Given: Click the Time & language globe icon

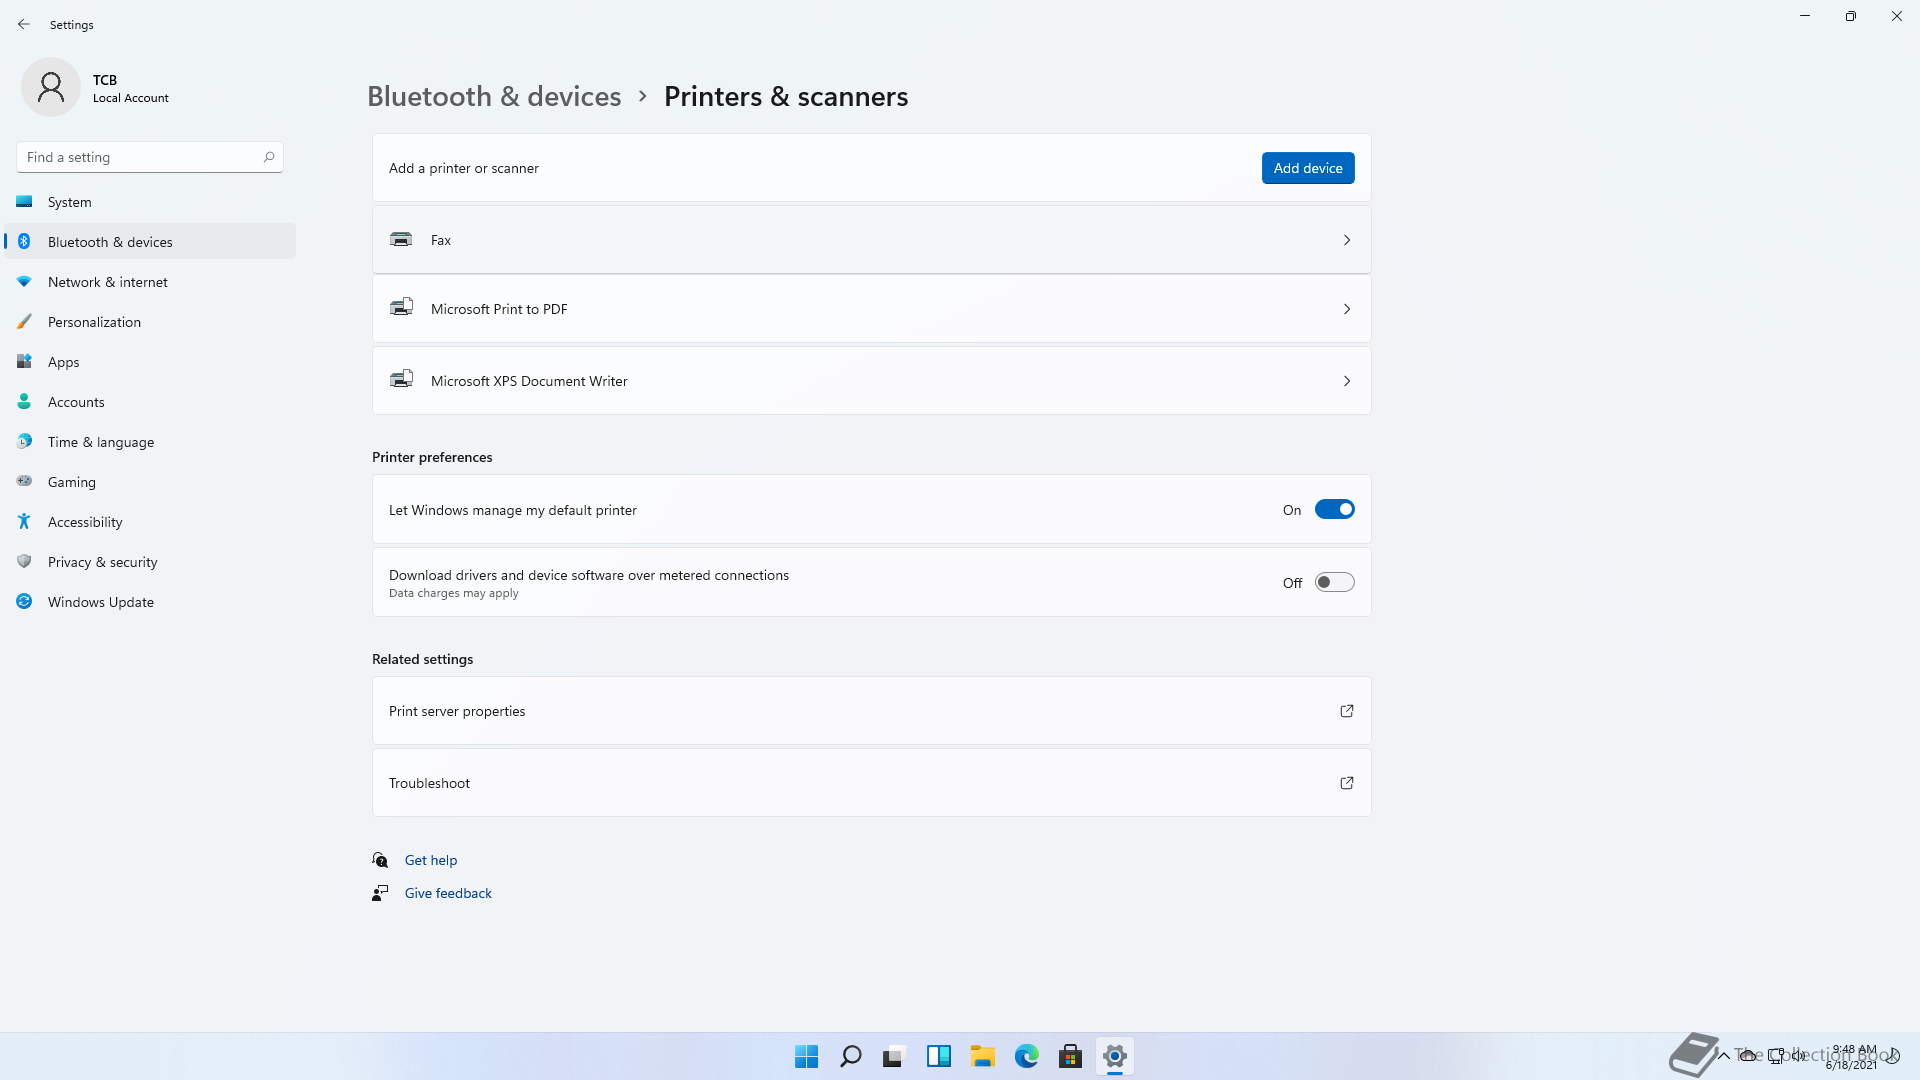Looking at the screenshot, I should tap(24, 442).
